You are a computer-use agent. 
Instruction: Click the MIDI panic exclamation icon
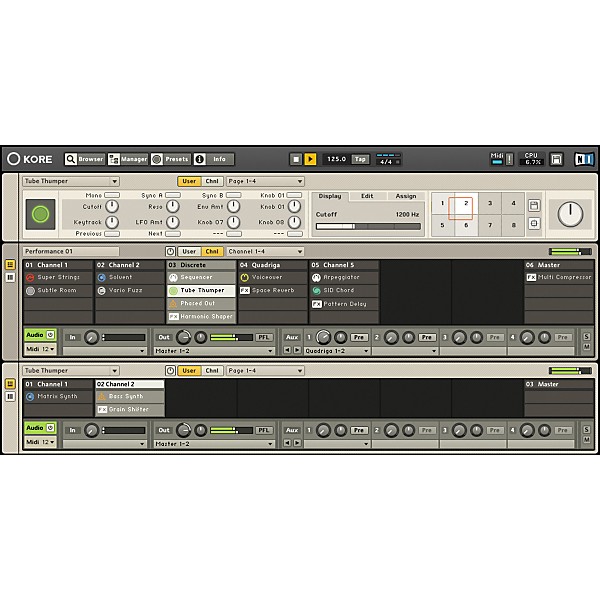(509, 159)
